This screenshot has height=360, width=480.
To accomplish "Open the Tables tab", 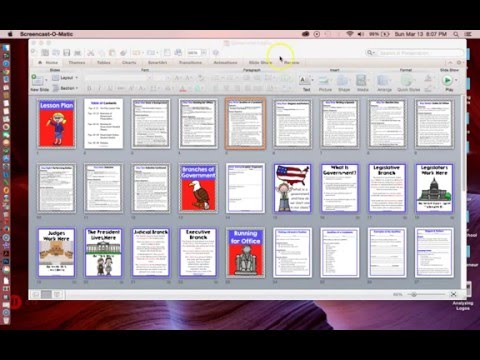I will pos(103,62).
